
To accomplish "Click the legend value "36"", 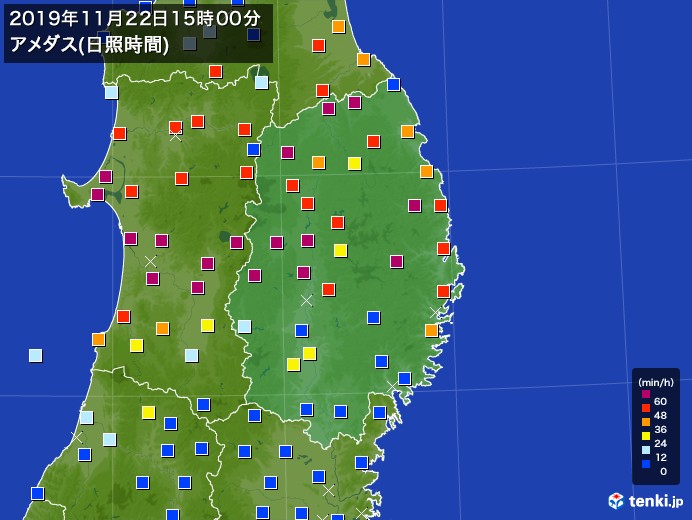I will click(x=660, y=430).
